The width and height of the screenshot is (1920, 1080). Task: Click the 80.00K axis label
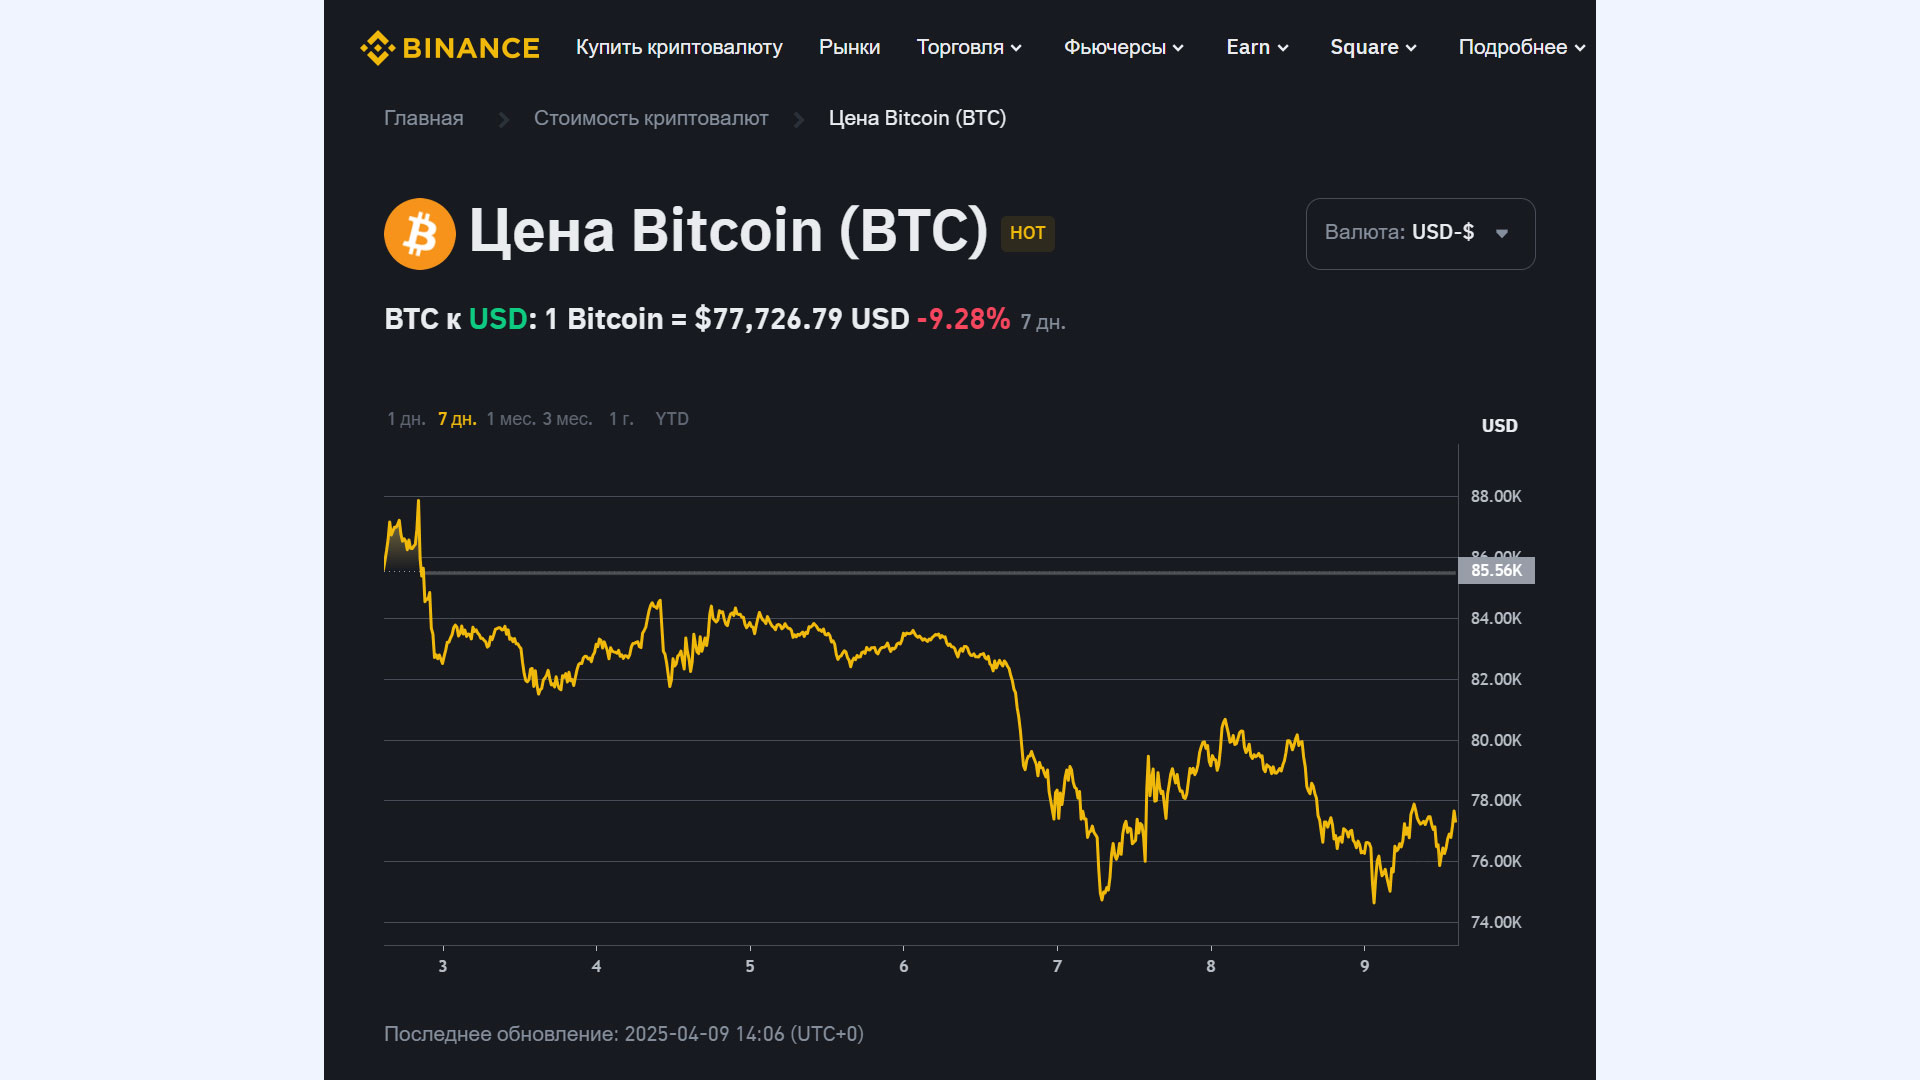click(x=1496, y=740)
